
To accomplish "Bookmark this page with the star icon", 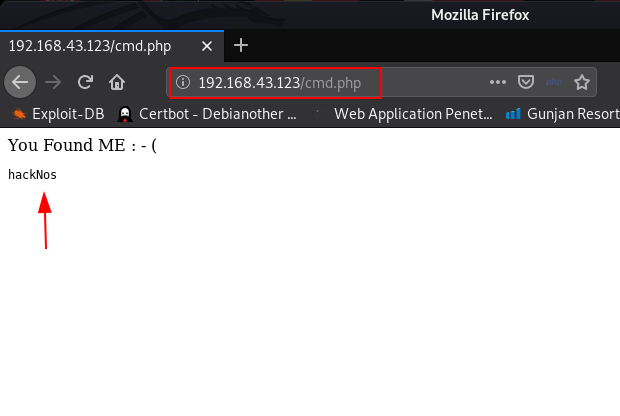I will (x=582, y=82).
